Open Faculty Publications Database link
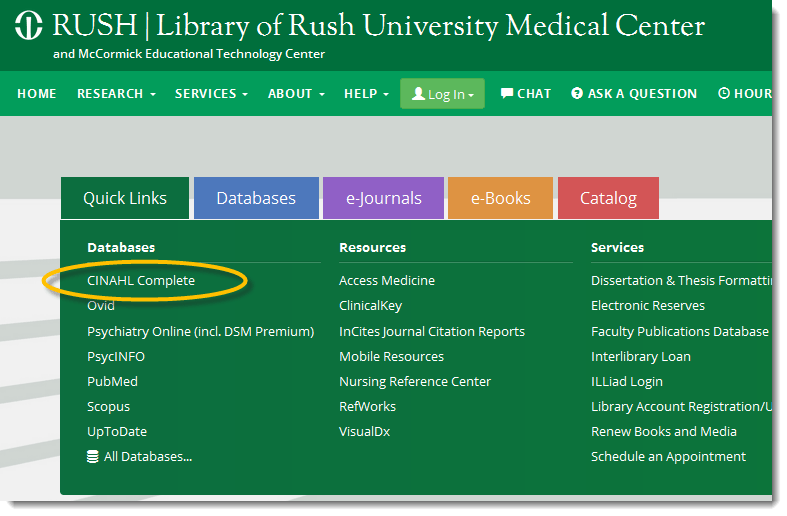The image size is (787, 516). pyautogui.click(x=680, y=332)
